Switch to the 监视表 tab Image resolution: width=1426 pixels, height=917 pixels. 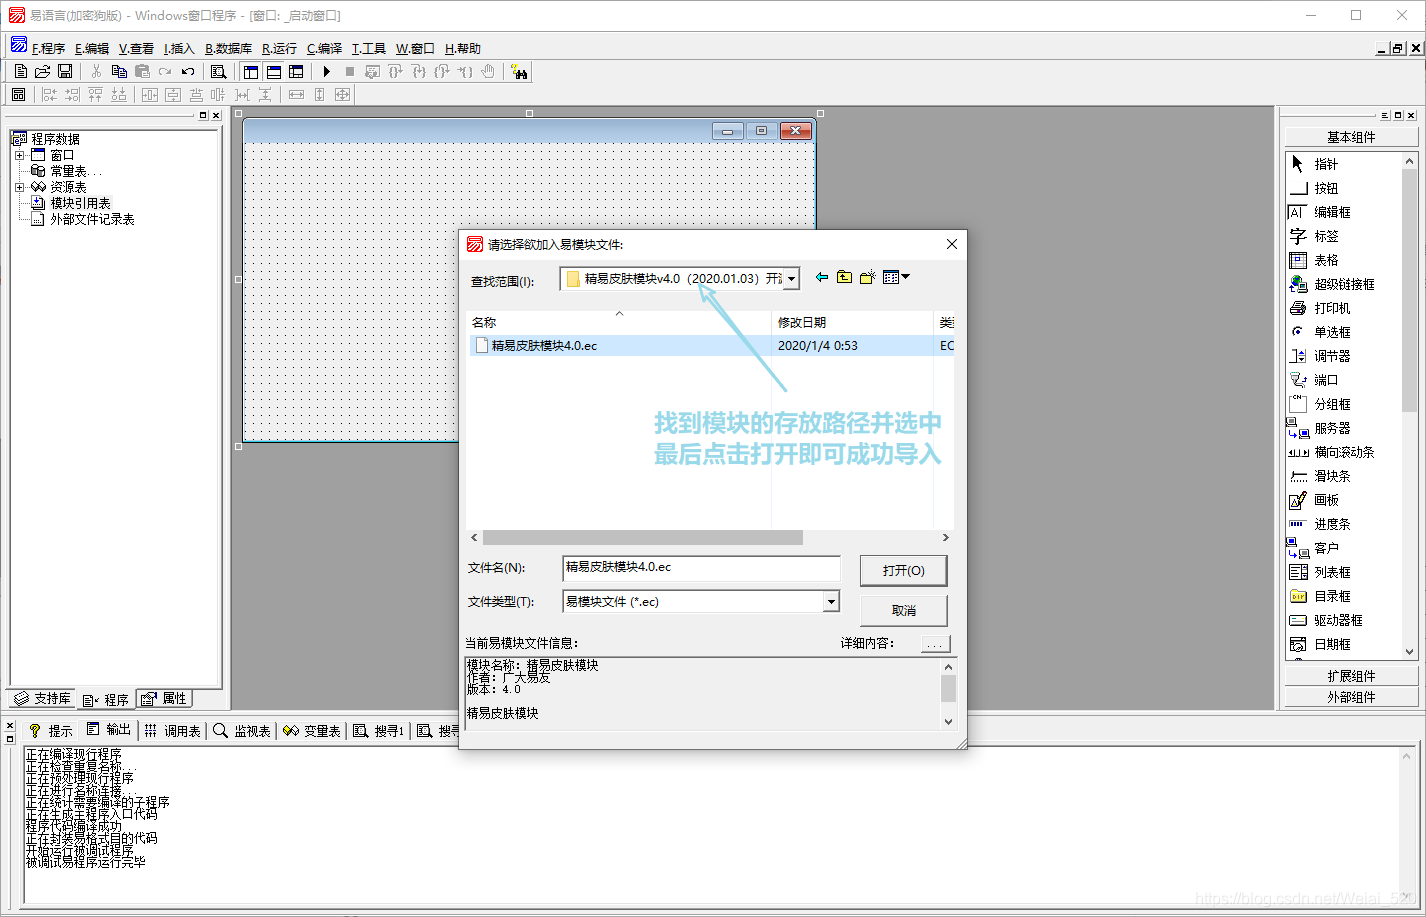242,731
